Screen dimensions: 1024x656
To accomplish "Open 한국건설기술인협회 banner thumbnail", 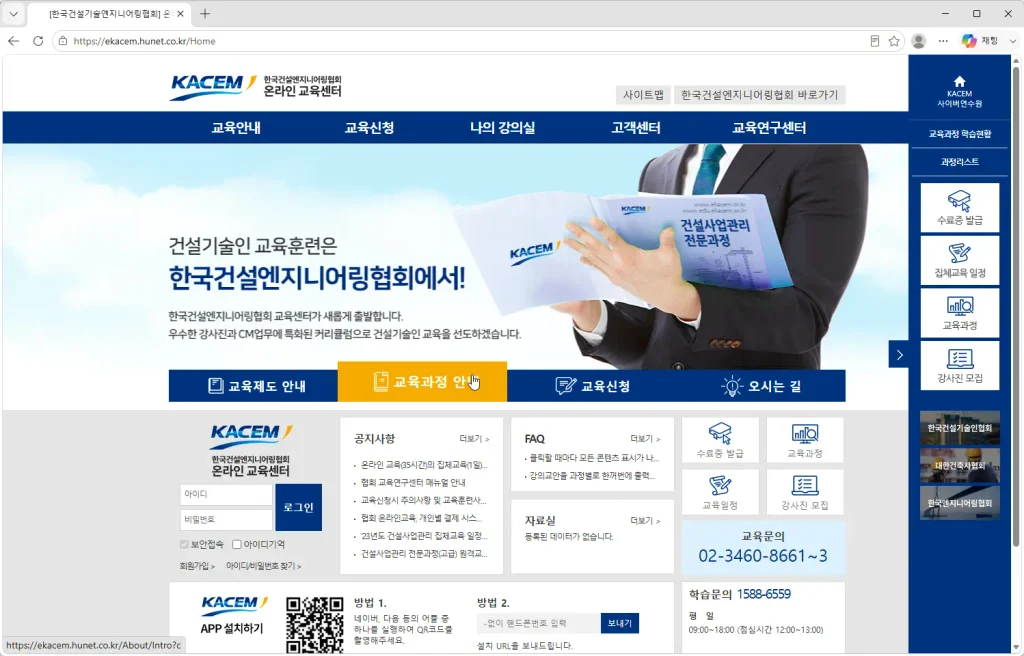I will point(959,428).
